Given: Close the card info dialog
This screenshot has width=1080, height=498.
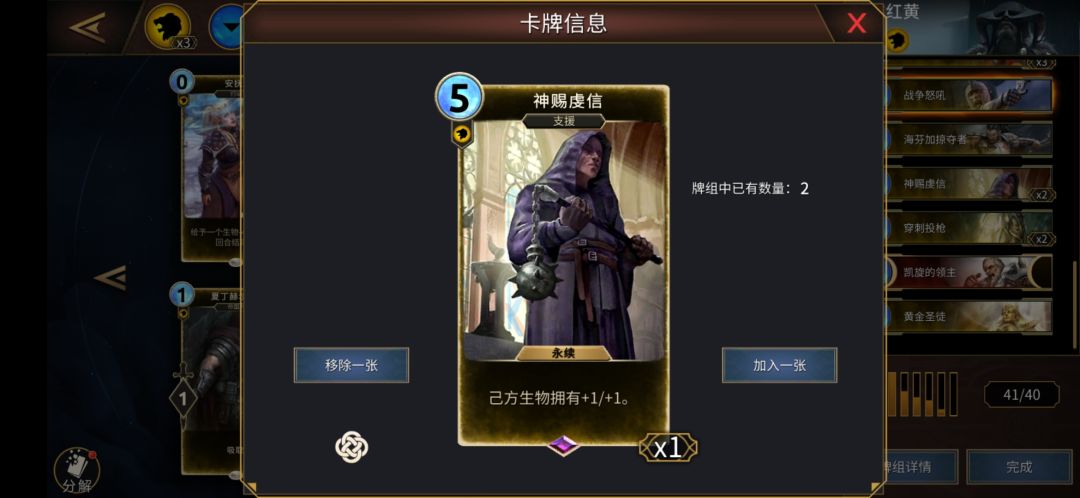Looking at the screenshot, I should click(856, 23).
